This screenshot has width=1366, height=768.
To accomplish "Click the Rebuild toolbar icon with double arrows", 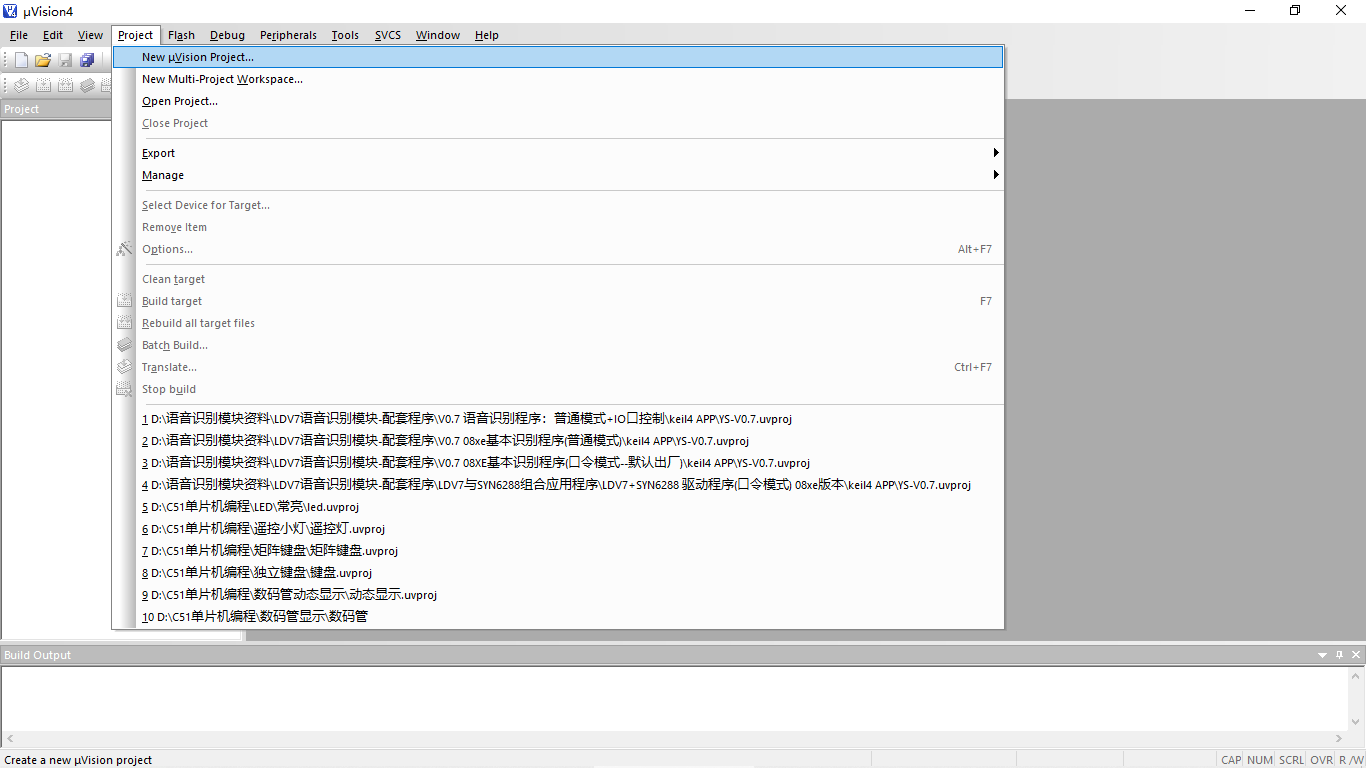I will pos(65,86).
